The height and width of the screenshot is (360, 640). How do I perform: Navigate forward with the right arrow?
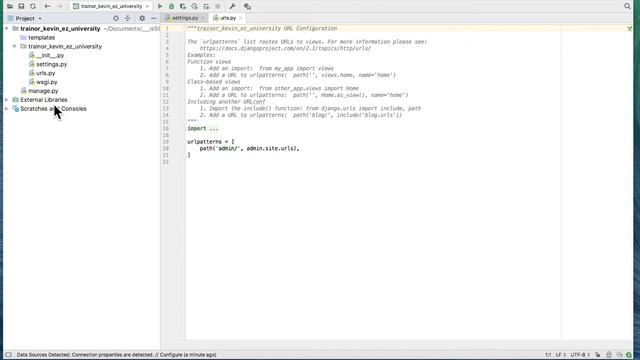59,7
